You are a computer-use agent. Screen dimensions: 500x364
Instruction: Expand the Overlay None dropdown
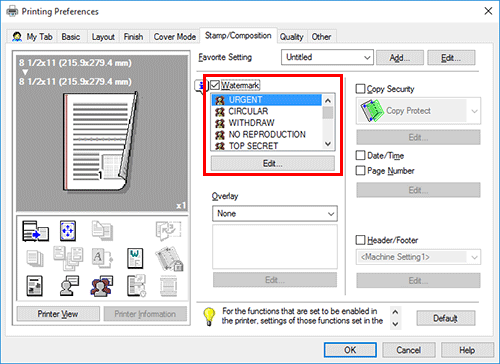[275, 214]
